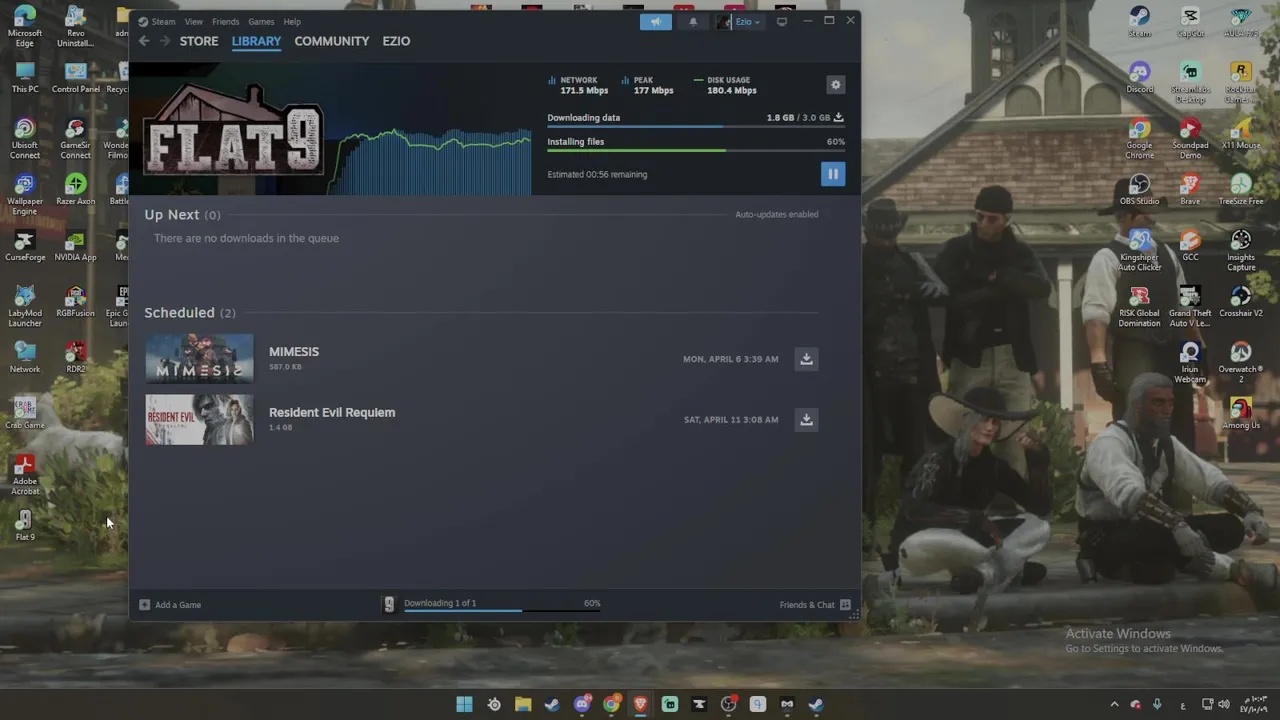The width and height of the screenshot is (1280, 720).
Task: Select Google Chrome desktop icon
Action: point(1139,138)
